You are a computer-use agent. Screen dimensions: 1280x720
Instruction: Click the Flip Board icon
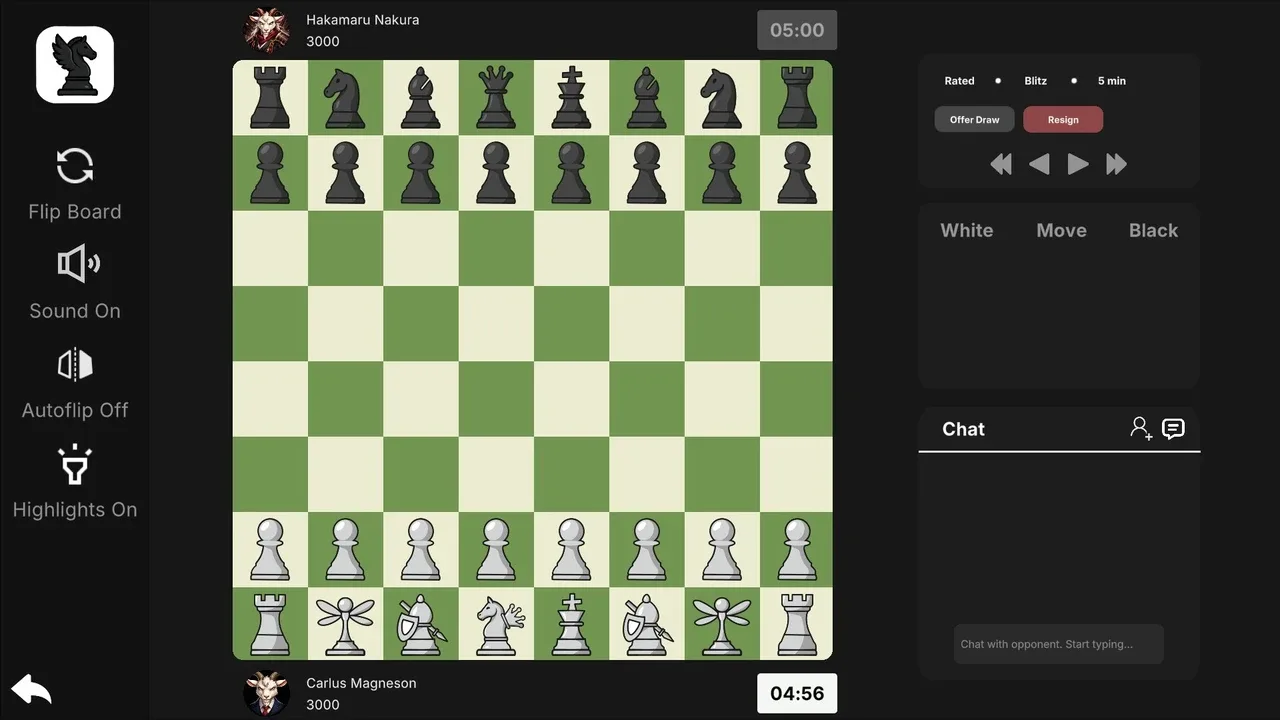(x=75, y=166)
